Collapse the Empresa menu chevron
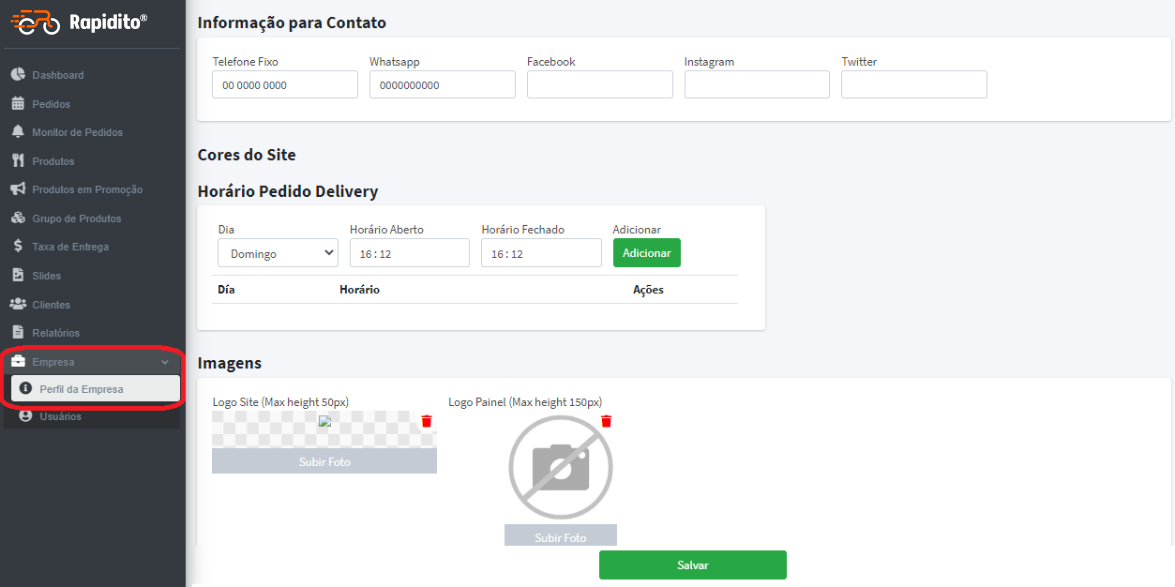The image size is (1175, 587). pos(165,362)
